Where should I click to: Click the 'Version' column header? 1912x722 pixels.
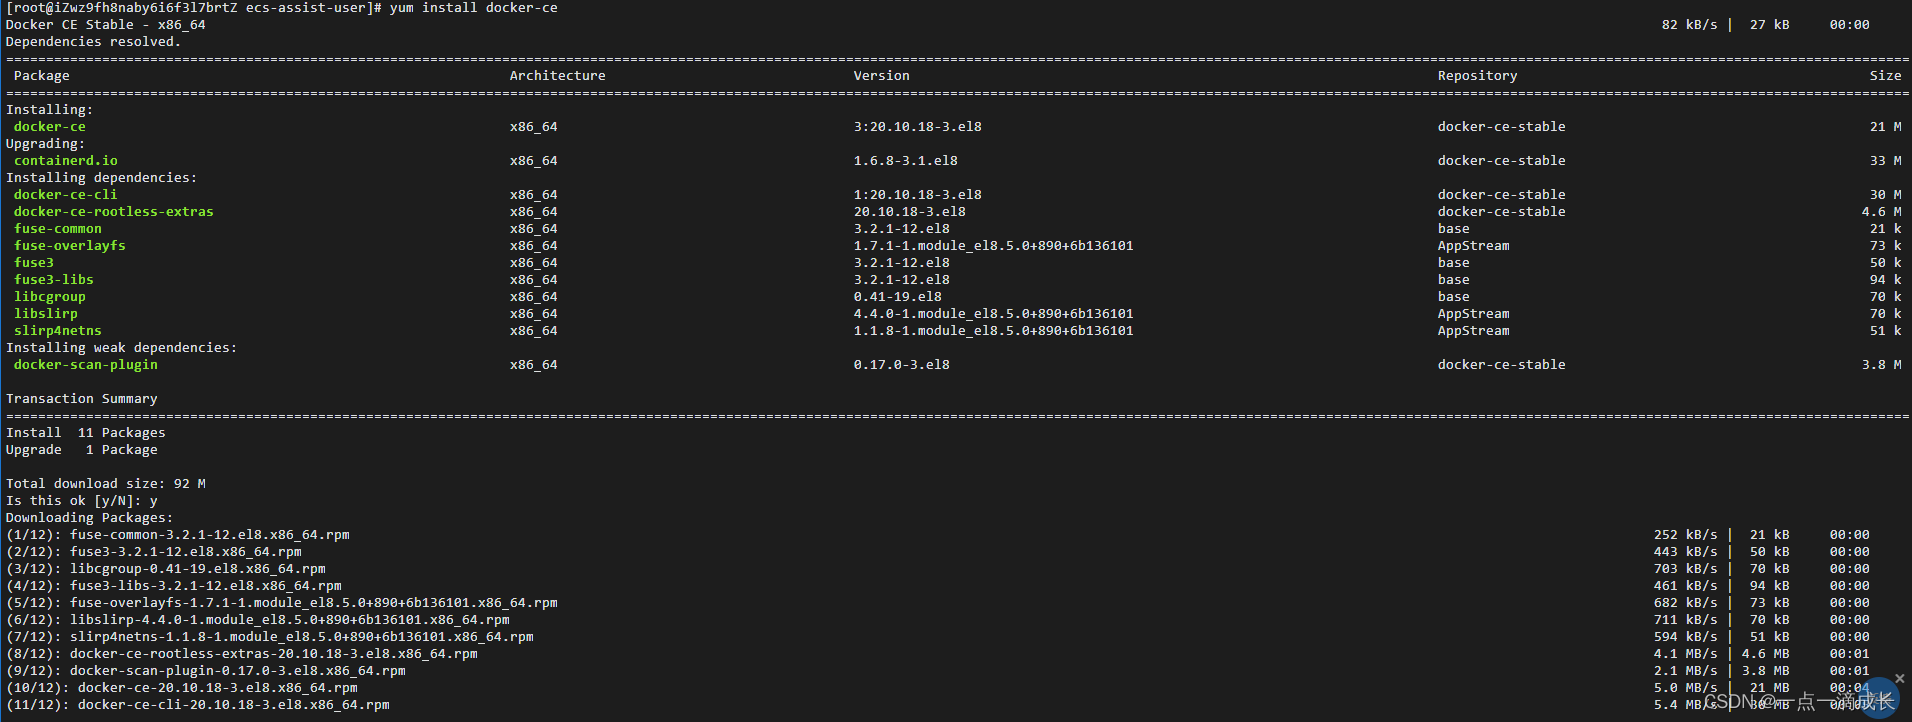882,76
